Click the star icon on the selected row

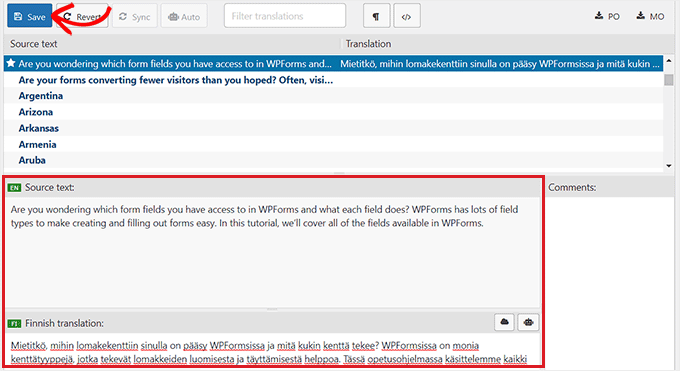pyautogui.click(x=11, y=63)
